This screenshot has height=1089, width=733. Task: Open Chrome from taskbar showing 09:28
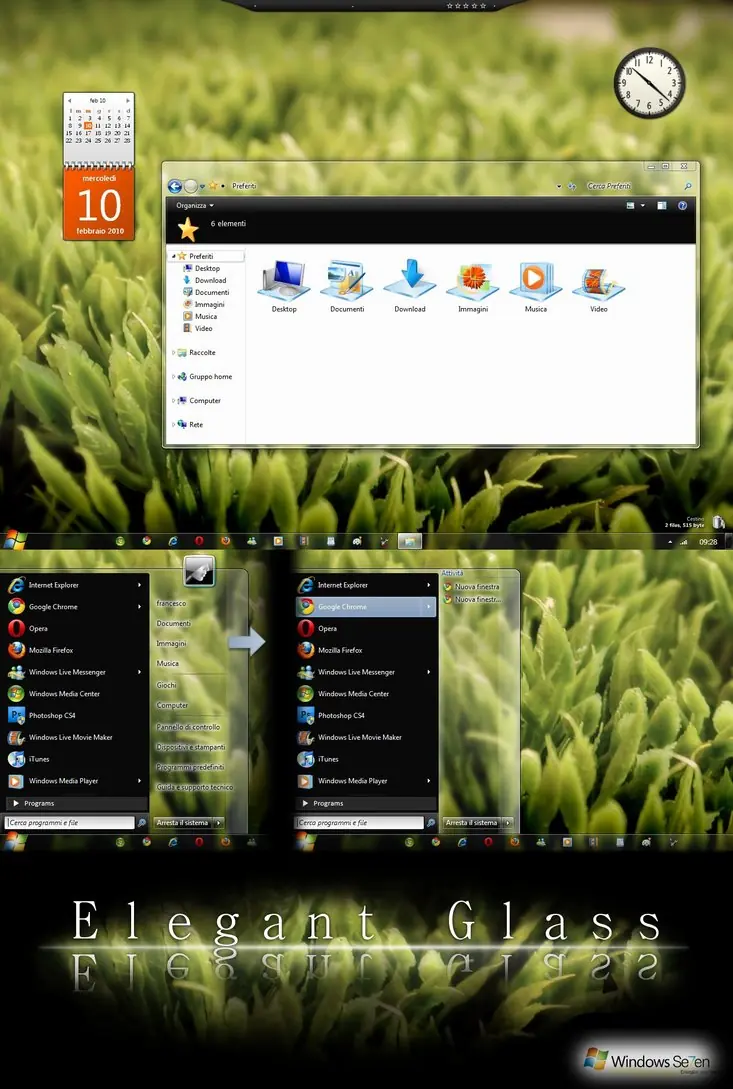tap(147, 541)
